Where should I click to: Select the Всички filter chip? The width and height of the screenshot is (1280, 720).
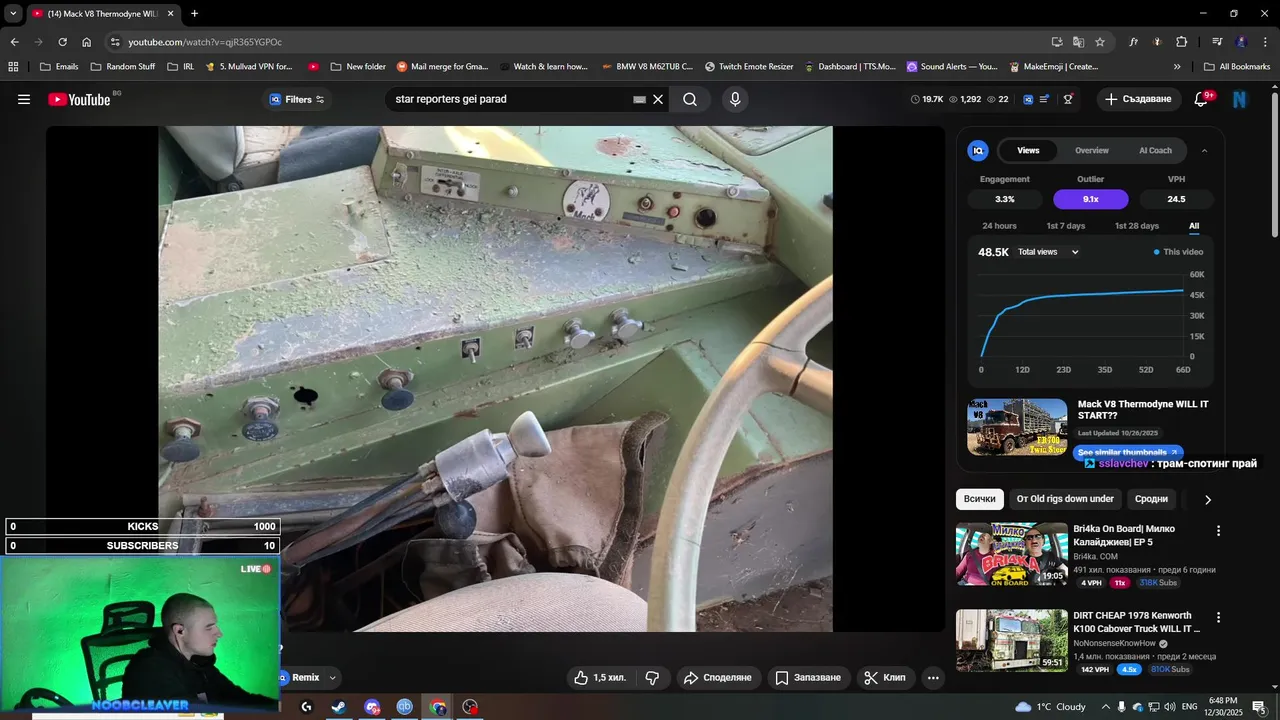(980, 499)
